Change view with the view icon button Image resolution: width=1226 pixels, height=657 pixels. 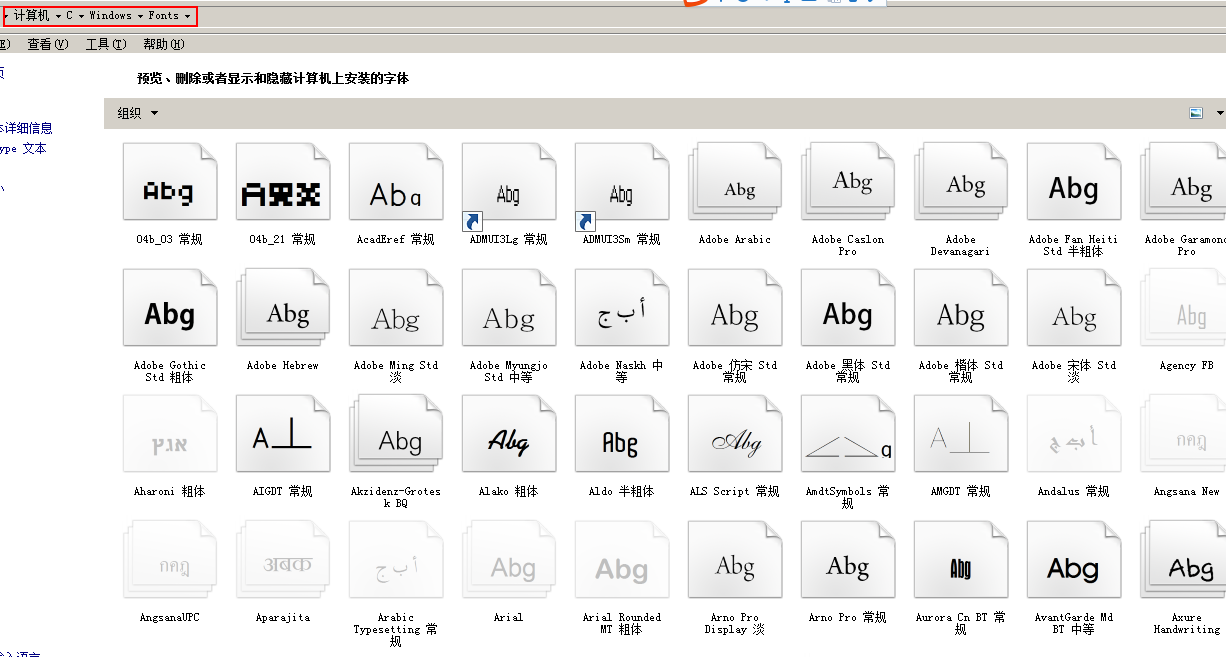point(1196,113)
